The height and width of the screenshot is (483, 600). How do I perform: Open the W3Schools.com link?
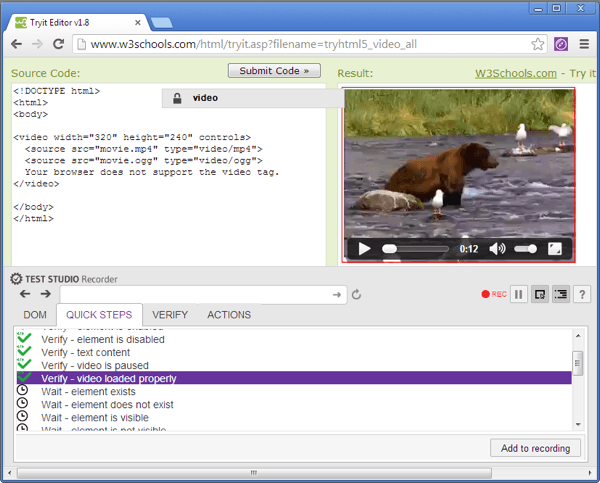516,73
